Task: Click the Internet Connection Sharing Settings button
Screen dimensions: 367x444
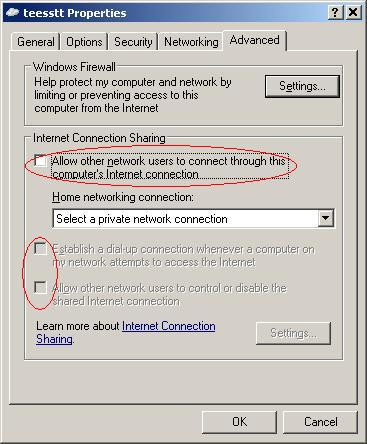Action: [x=293, y=333]
